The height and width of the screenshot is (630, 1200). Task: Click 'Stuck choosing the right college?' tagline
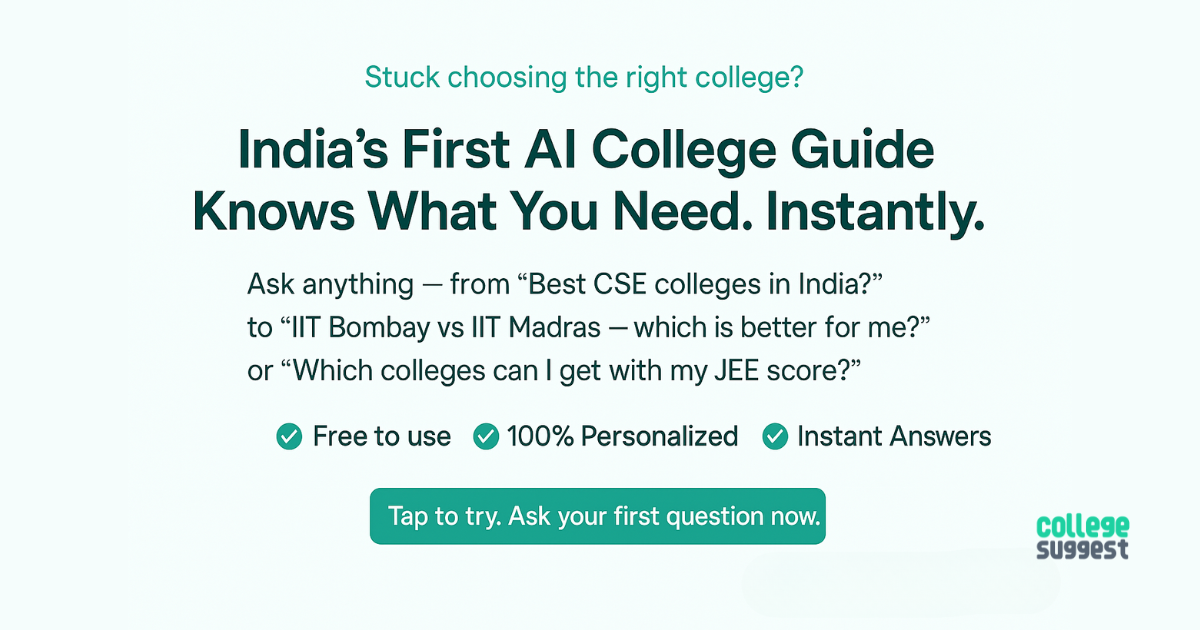[583, 77]
